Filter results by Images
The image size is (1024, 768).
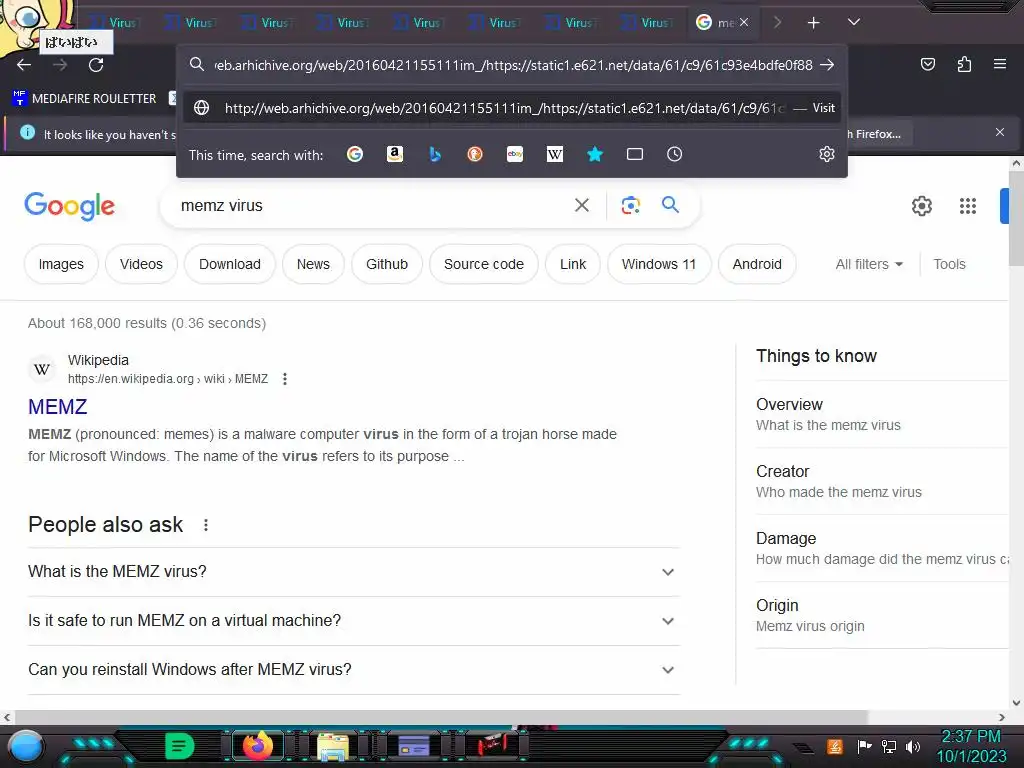click(x=61, y=264)
